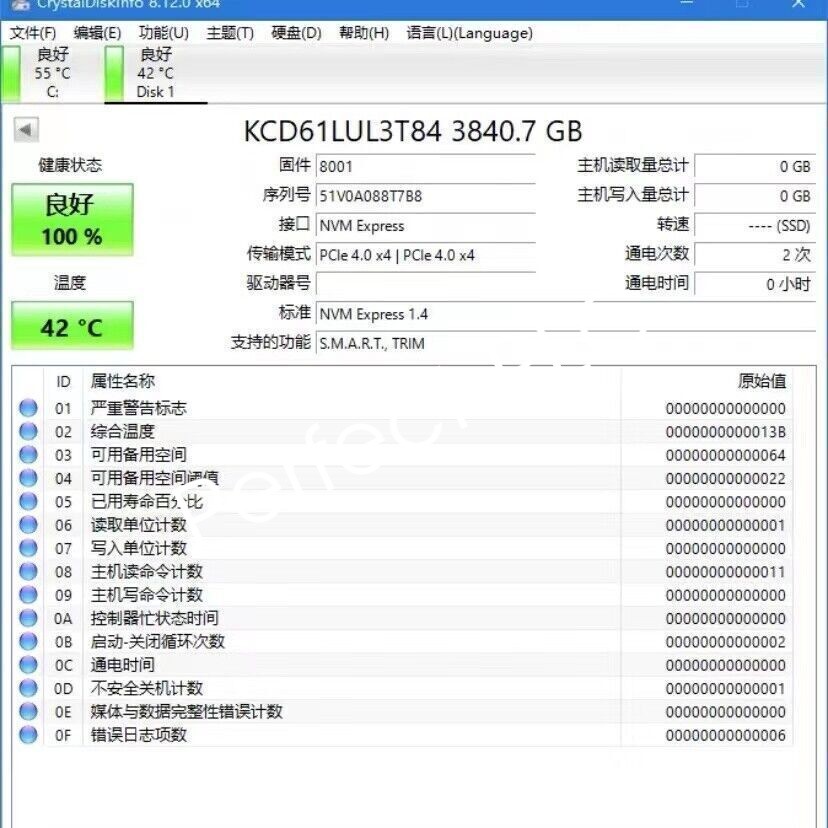Screen dimensions: 828x828
Task: Click the status dot for attribute 05
Action: coord(29,502)
